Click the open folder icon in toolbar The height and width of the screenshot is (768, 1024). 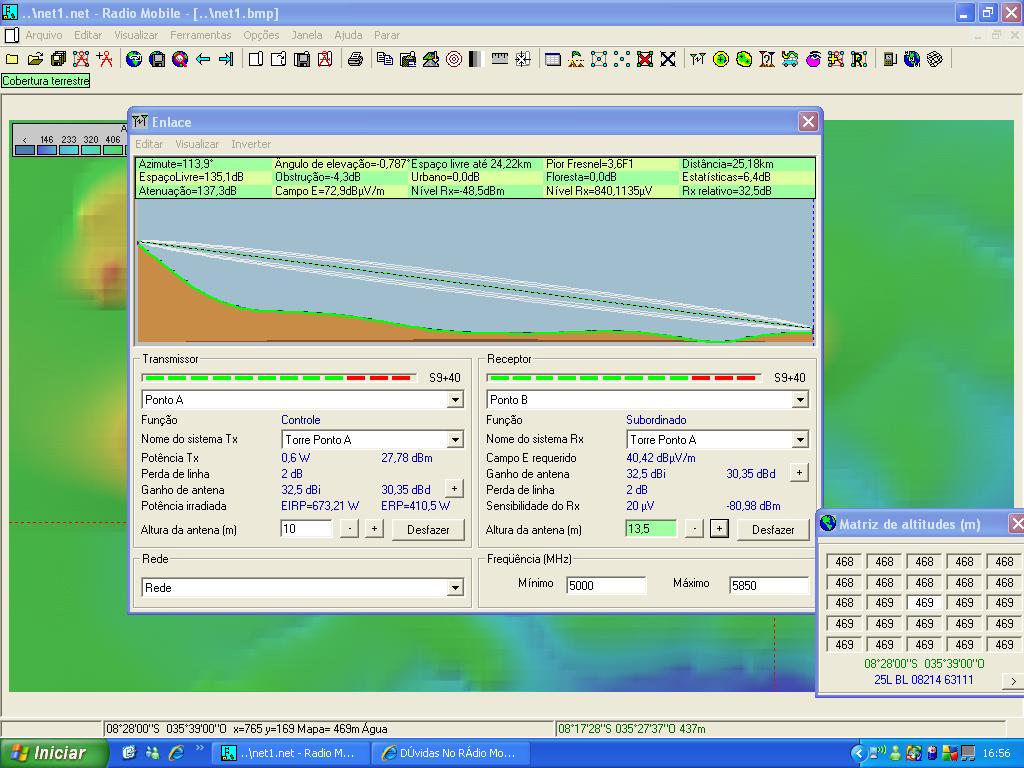35,59
